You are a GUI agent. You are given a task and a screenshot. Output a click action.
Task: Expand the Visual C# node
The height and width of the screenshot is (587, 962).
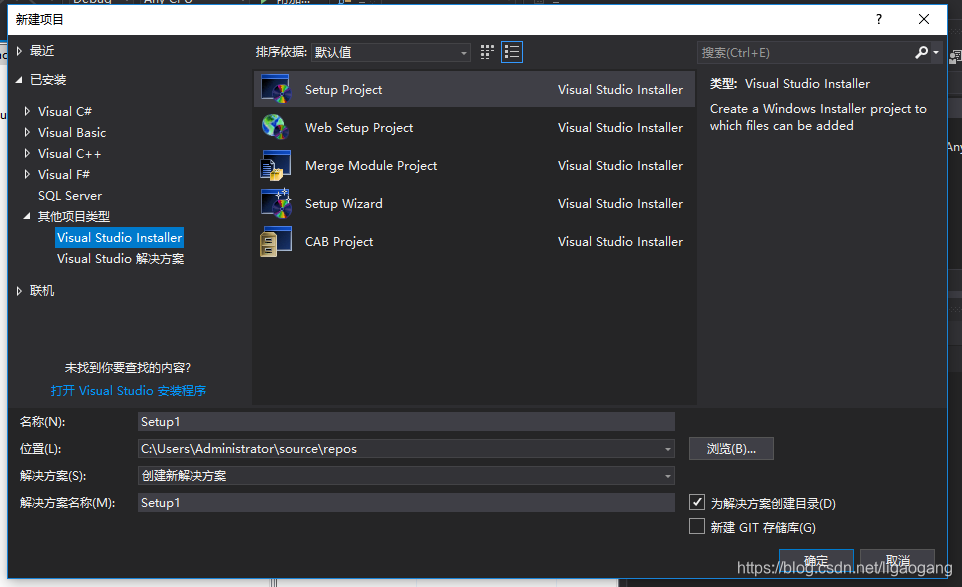27,111
